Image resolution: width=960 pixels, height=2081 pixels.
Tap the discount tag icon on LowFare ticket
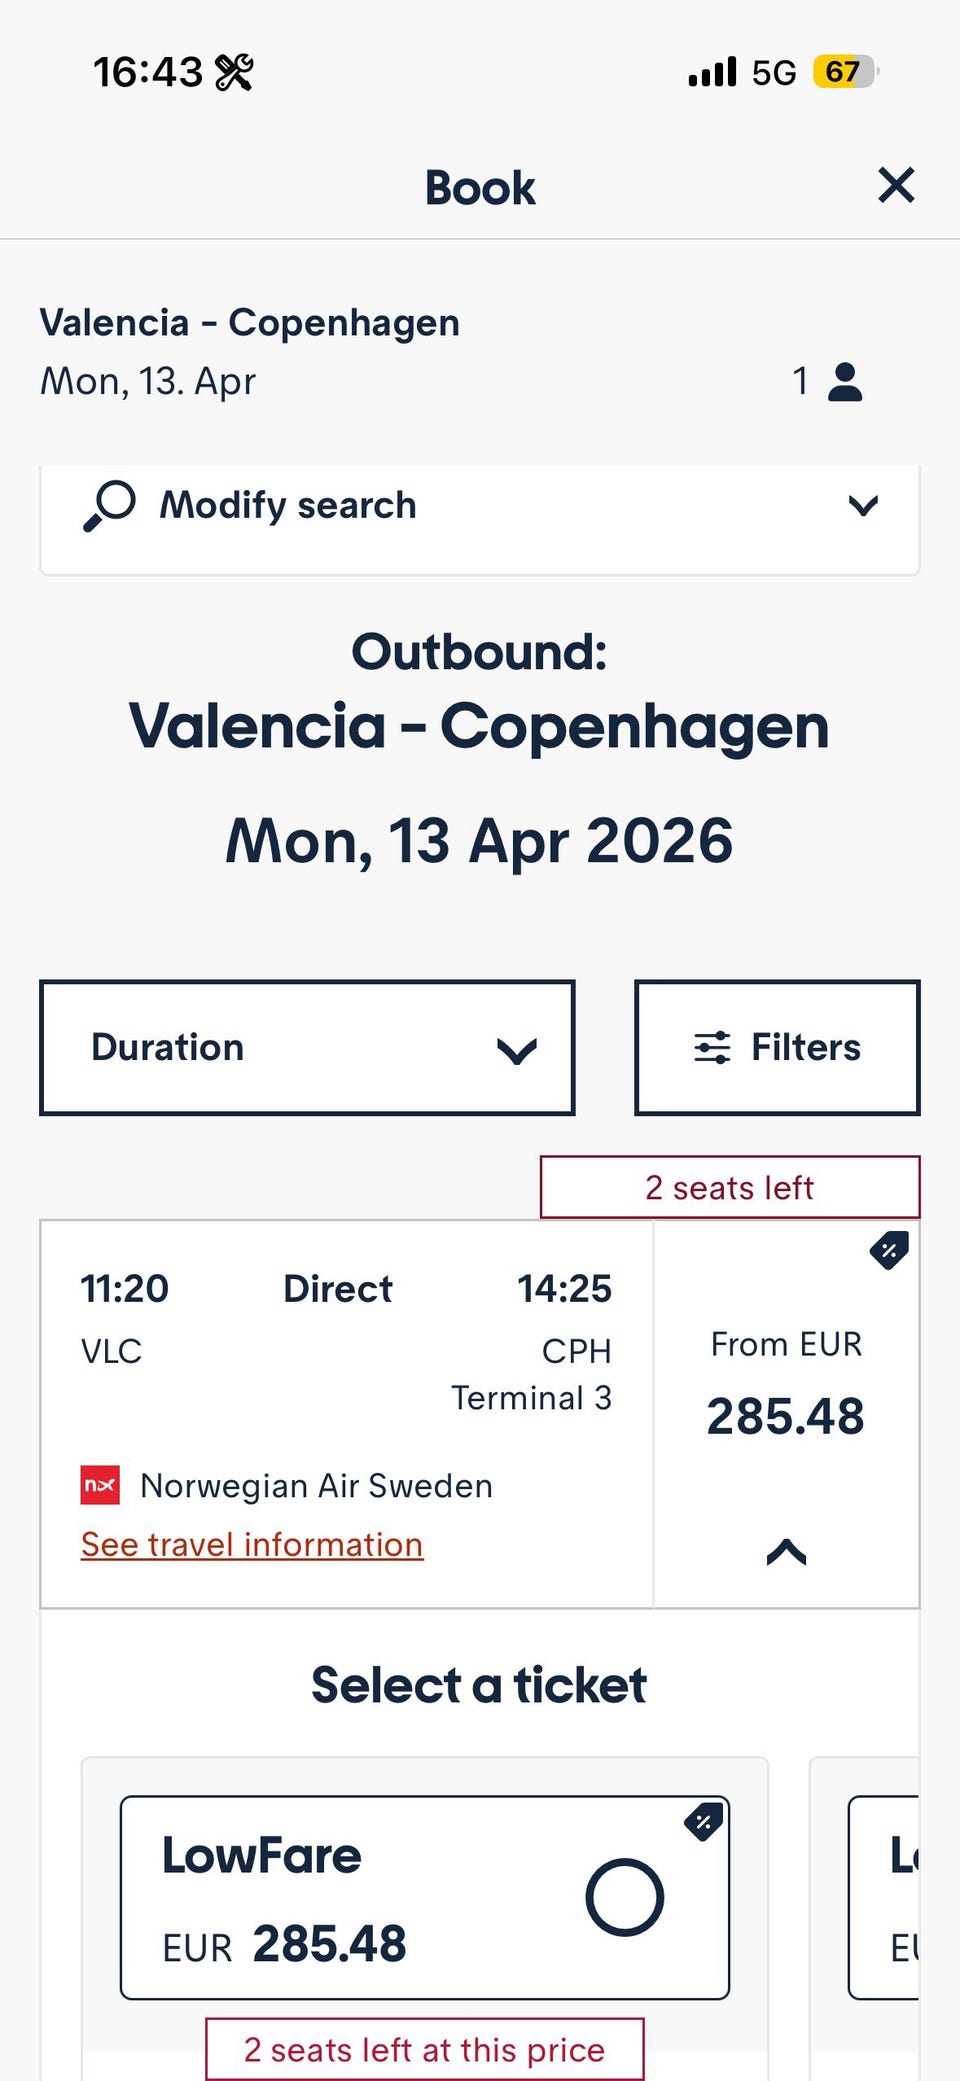pos(704,1822)
